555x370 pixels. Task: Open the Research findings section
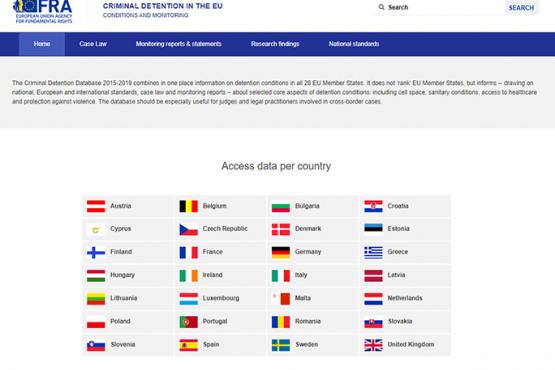point(275,44)
